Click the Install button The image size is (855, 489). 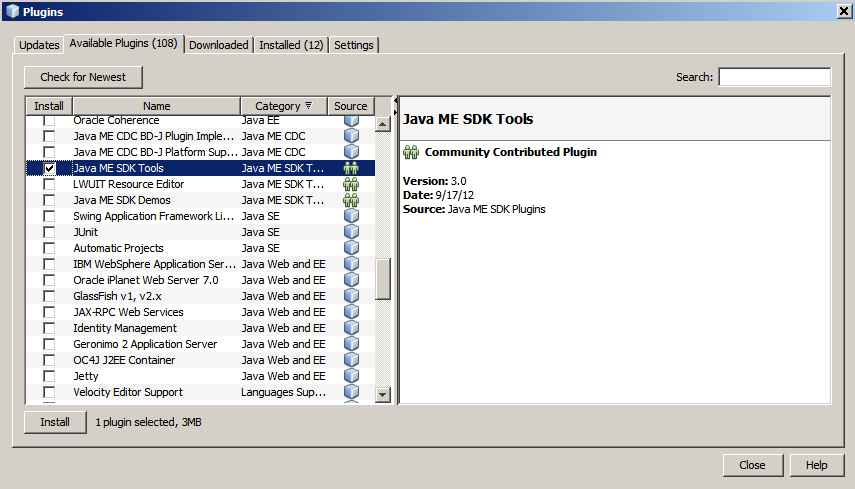click(55, 422)
